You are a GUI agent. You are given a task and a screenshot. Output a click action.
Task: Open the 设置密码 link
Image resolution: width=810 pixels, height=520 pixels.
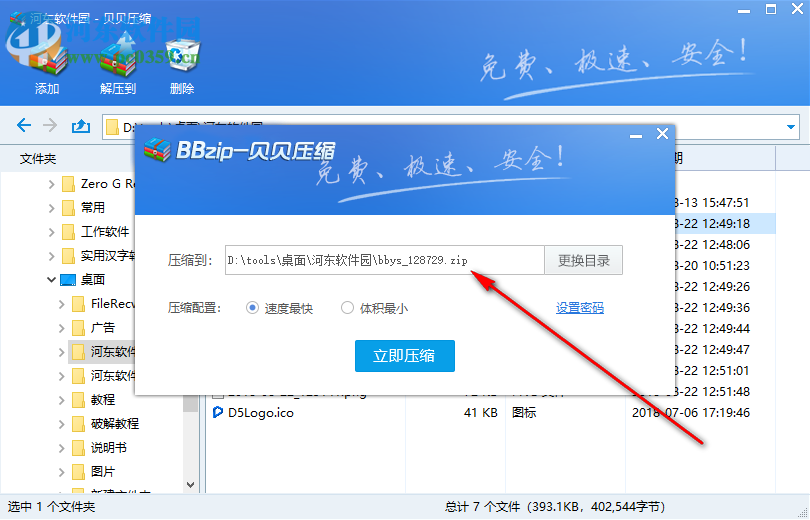click(580, 308)
